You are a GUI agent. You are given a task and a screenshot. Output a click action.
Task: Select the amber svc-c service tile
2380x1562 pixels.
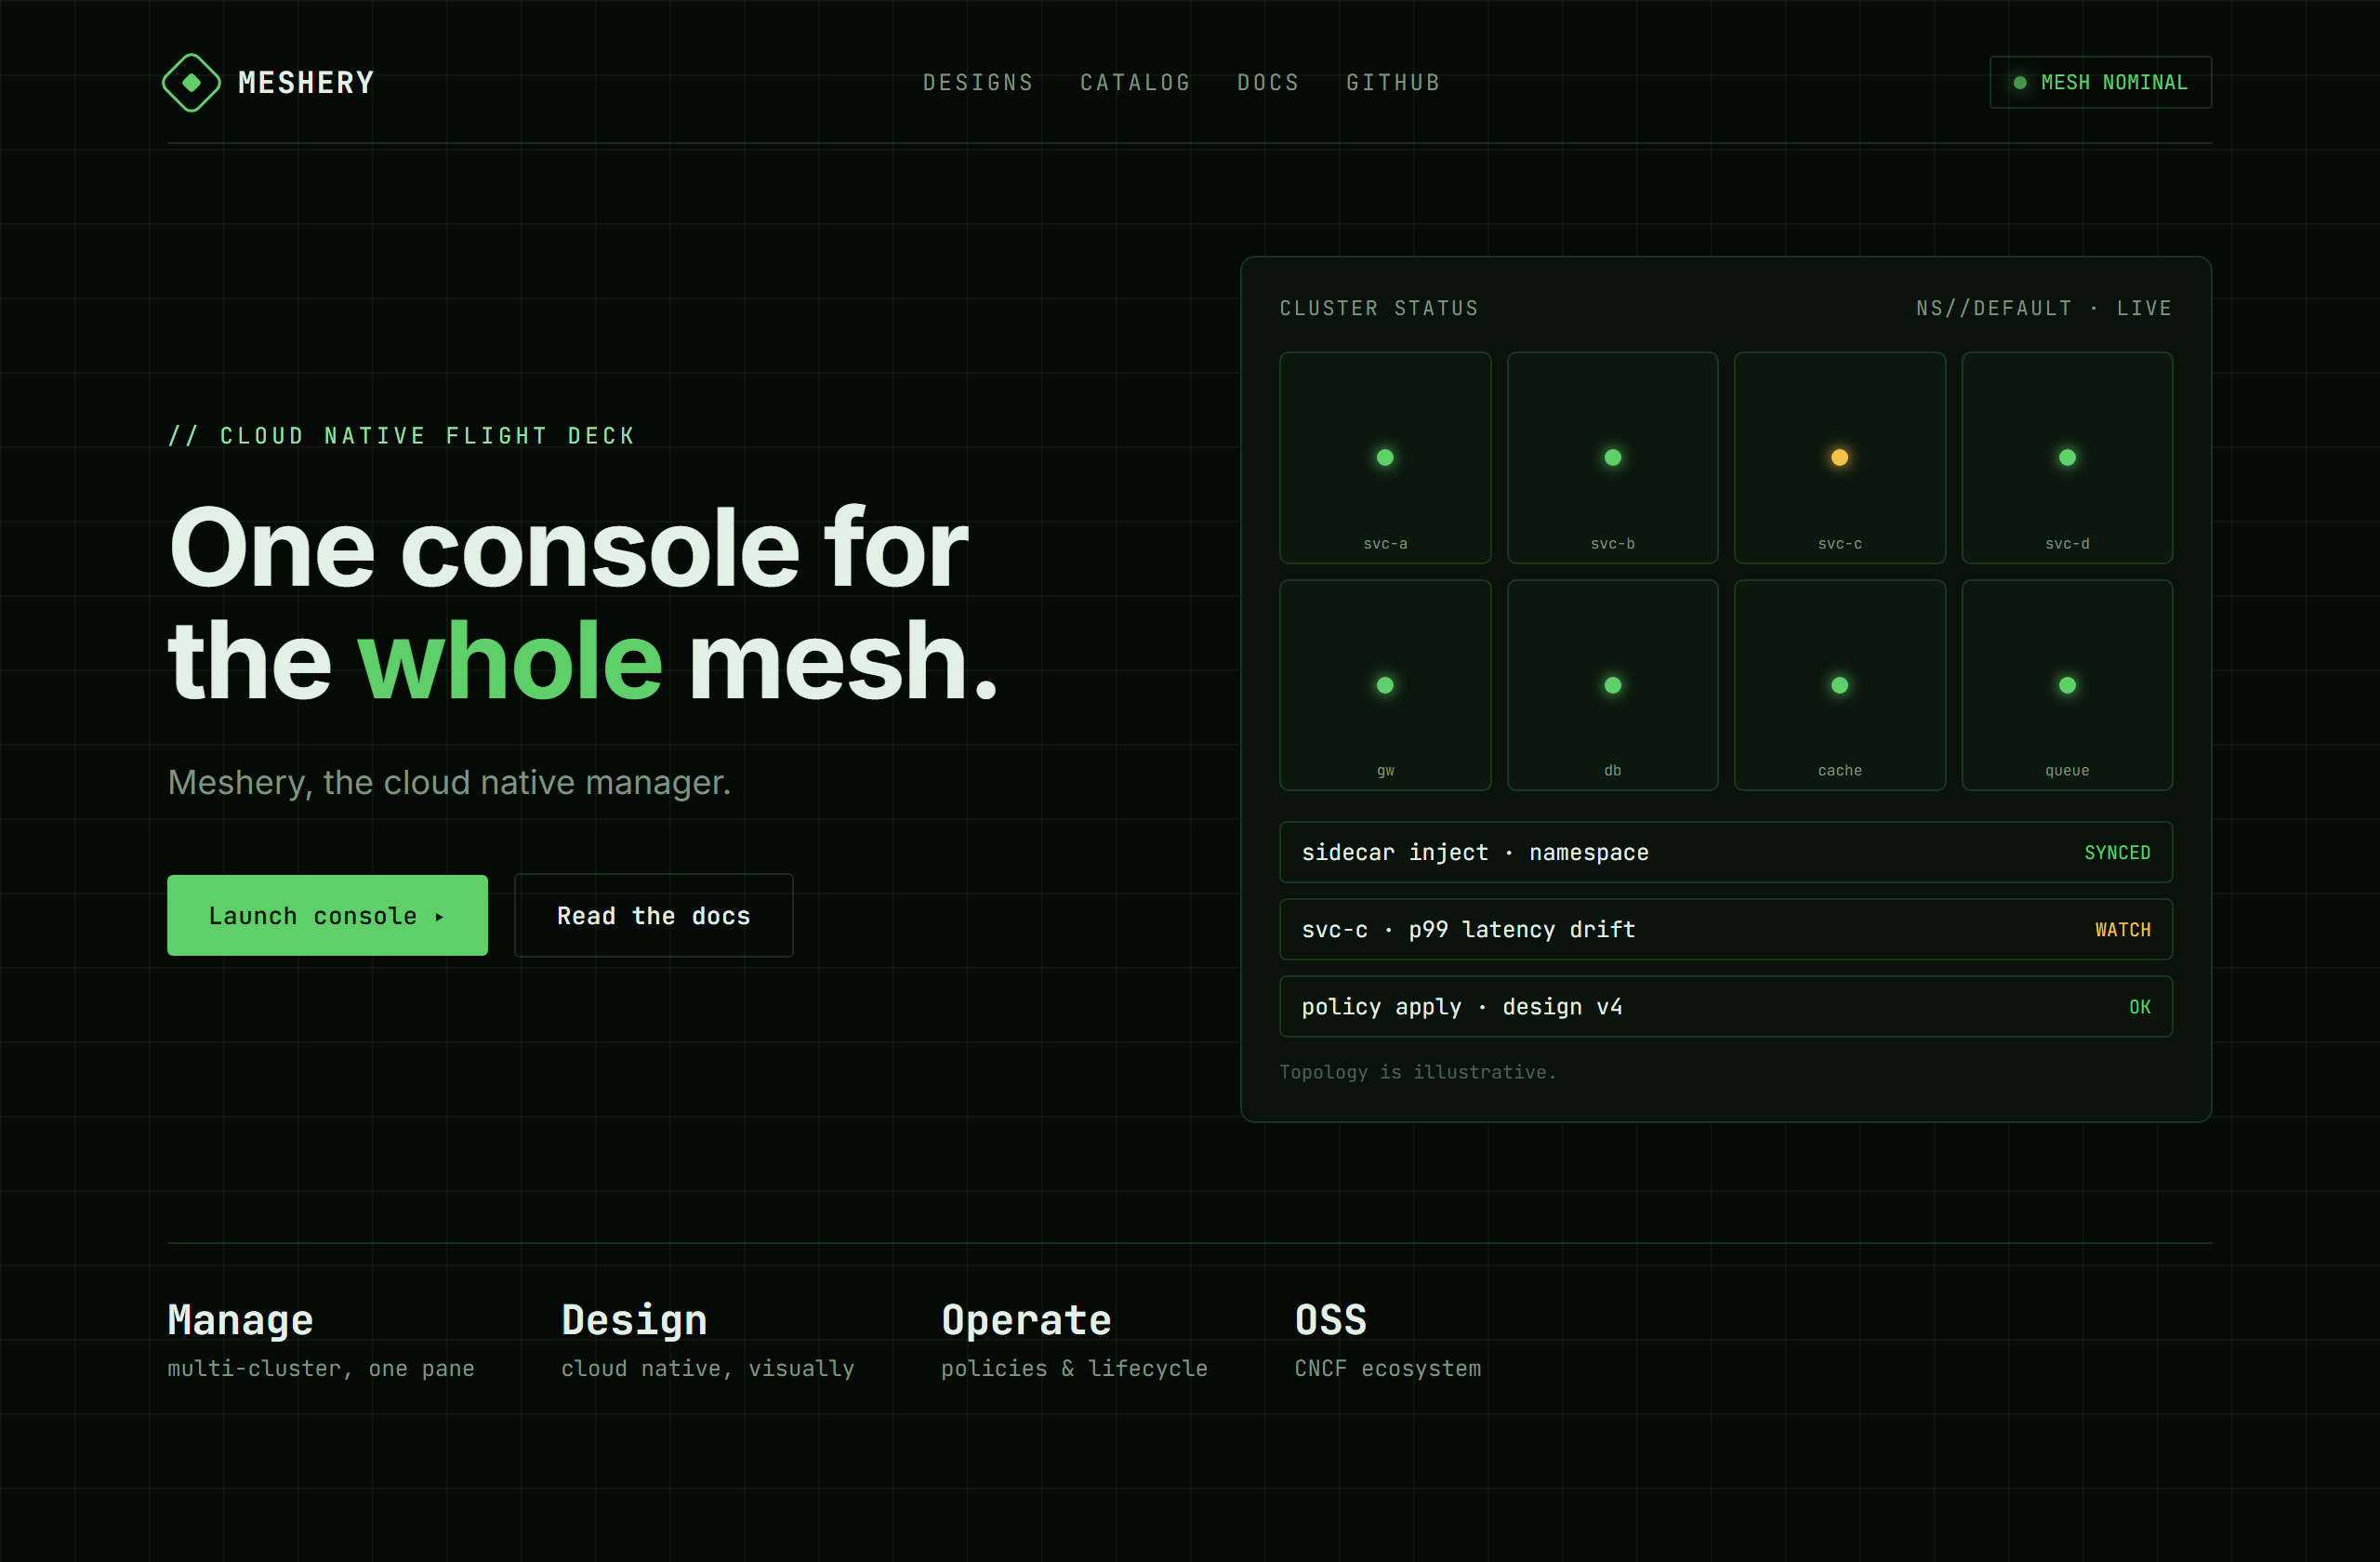(1839, 458)
